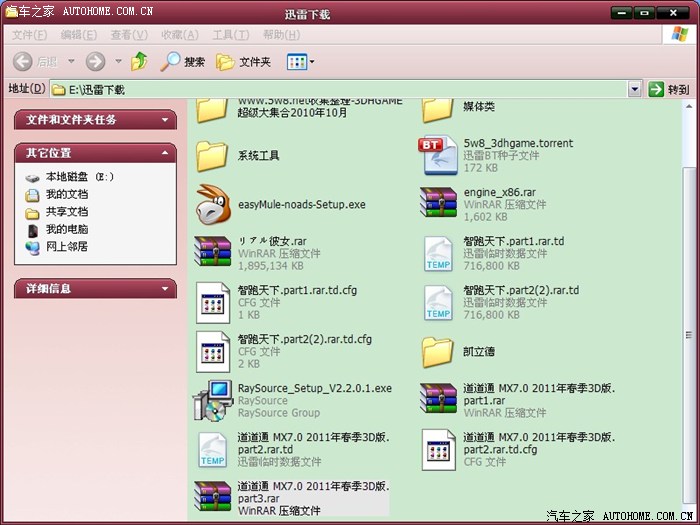The height and width of the screenshot is (525, 700).
Task: Open the 工具(T) menu
Action: pyautogui.click(x=231, y=35)
